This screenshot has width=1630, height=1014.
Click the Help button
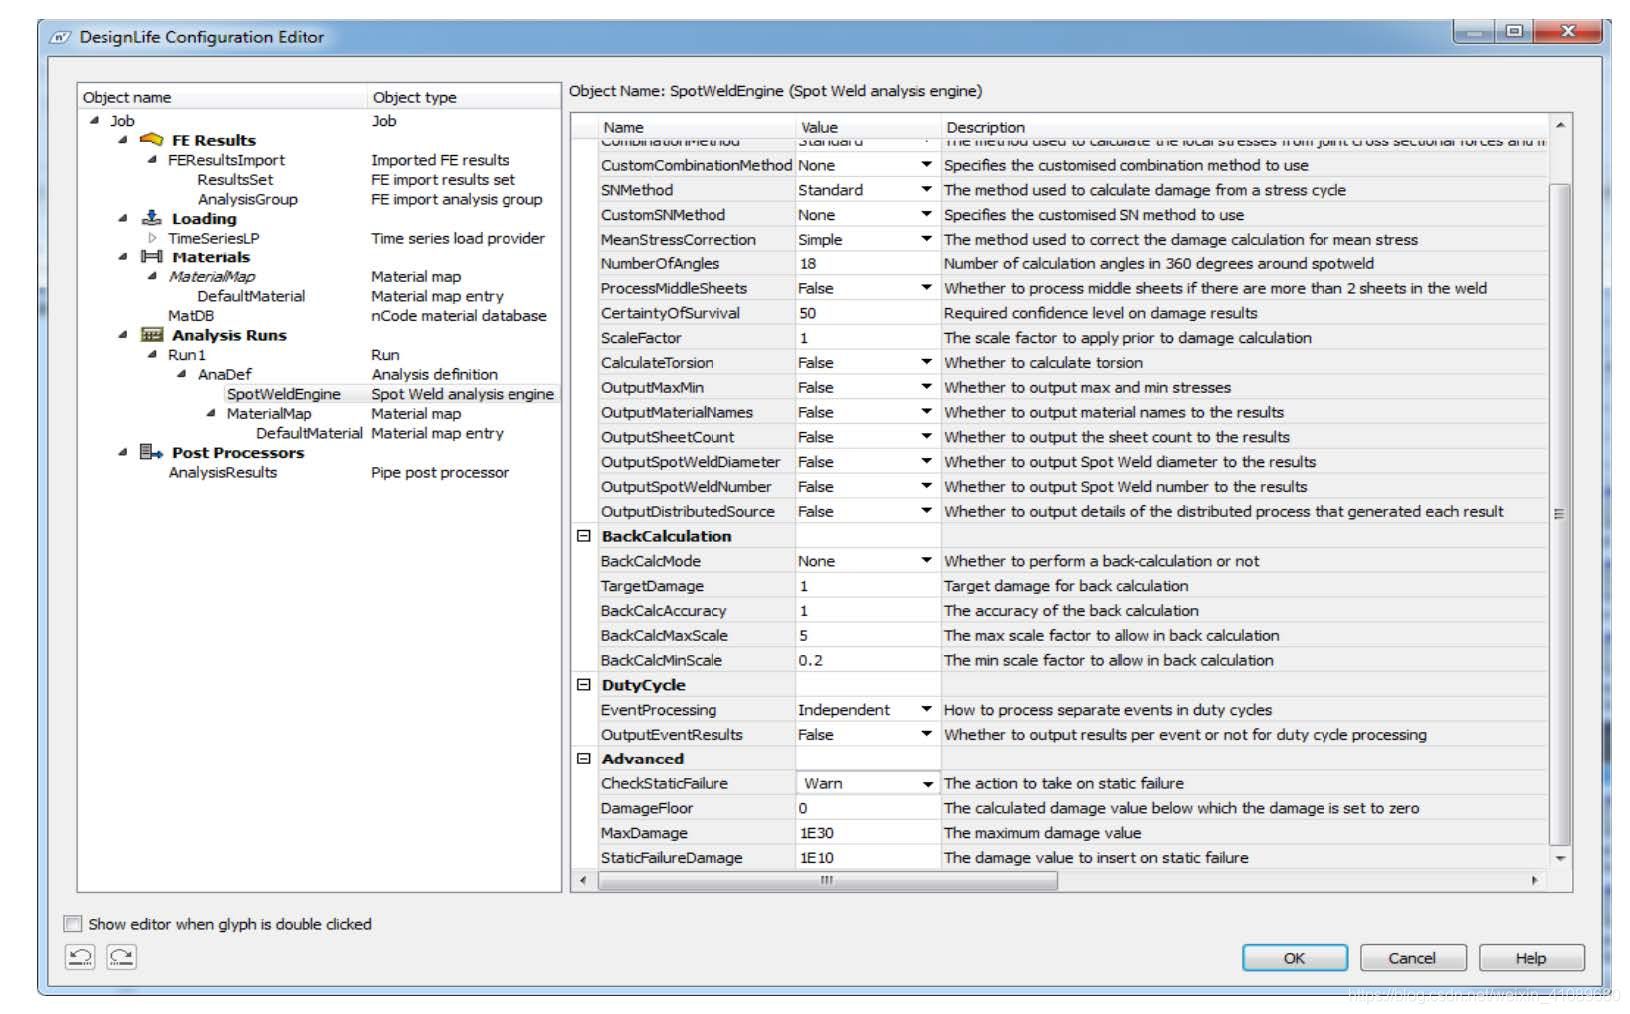coord(1531,957)
